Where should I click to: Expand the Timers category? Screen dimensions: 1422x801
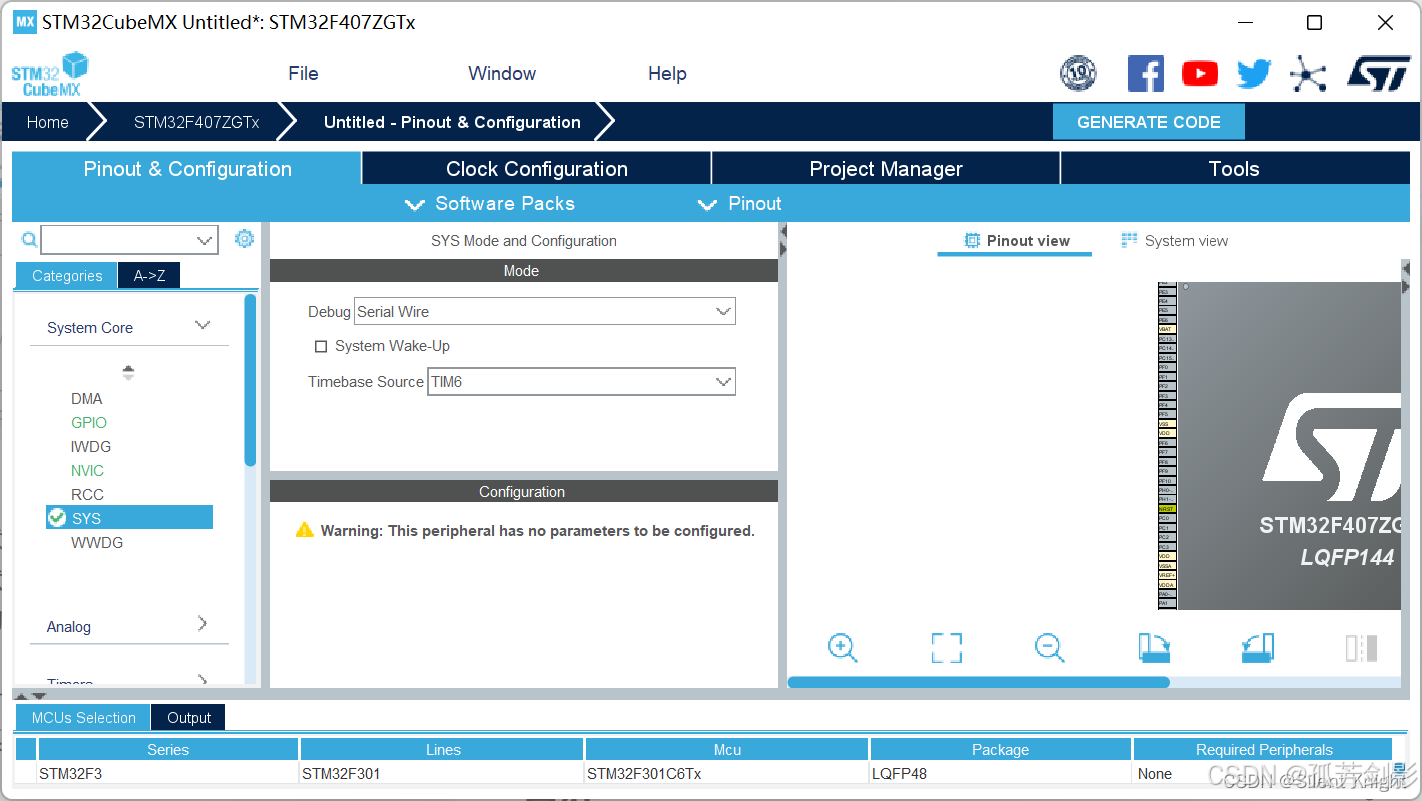[x=202, y=680]
